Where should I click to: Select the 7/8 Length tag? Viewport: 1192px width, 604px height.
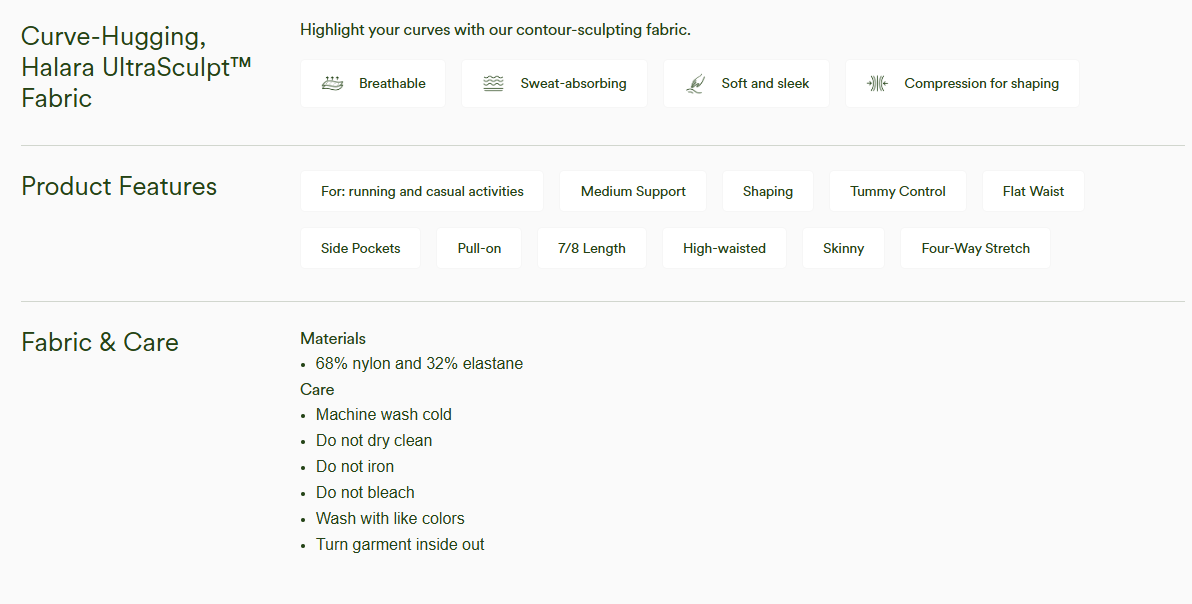coord(592,248)
